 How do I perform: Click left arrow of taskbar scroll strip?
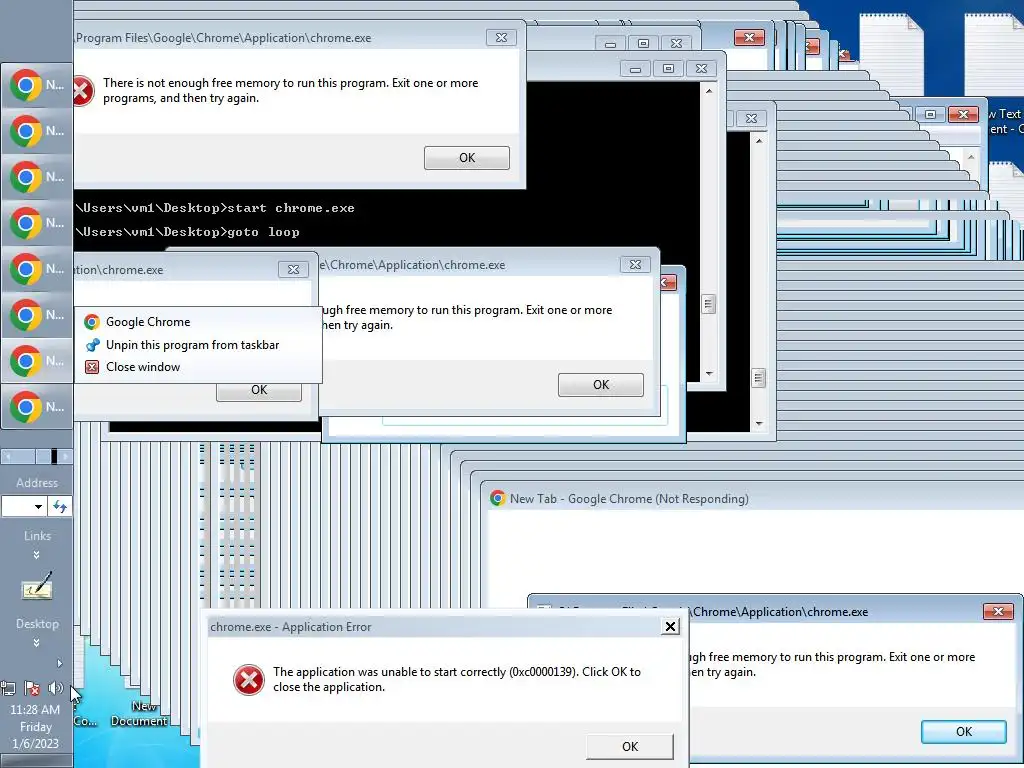(8, 456)
